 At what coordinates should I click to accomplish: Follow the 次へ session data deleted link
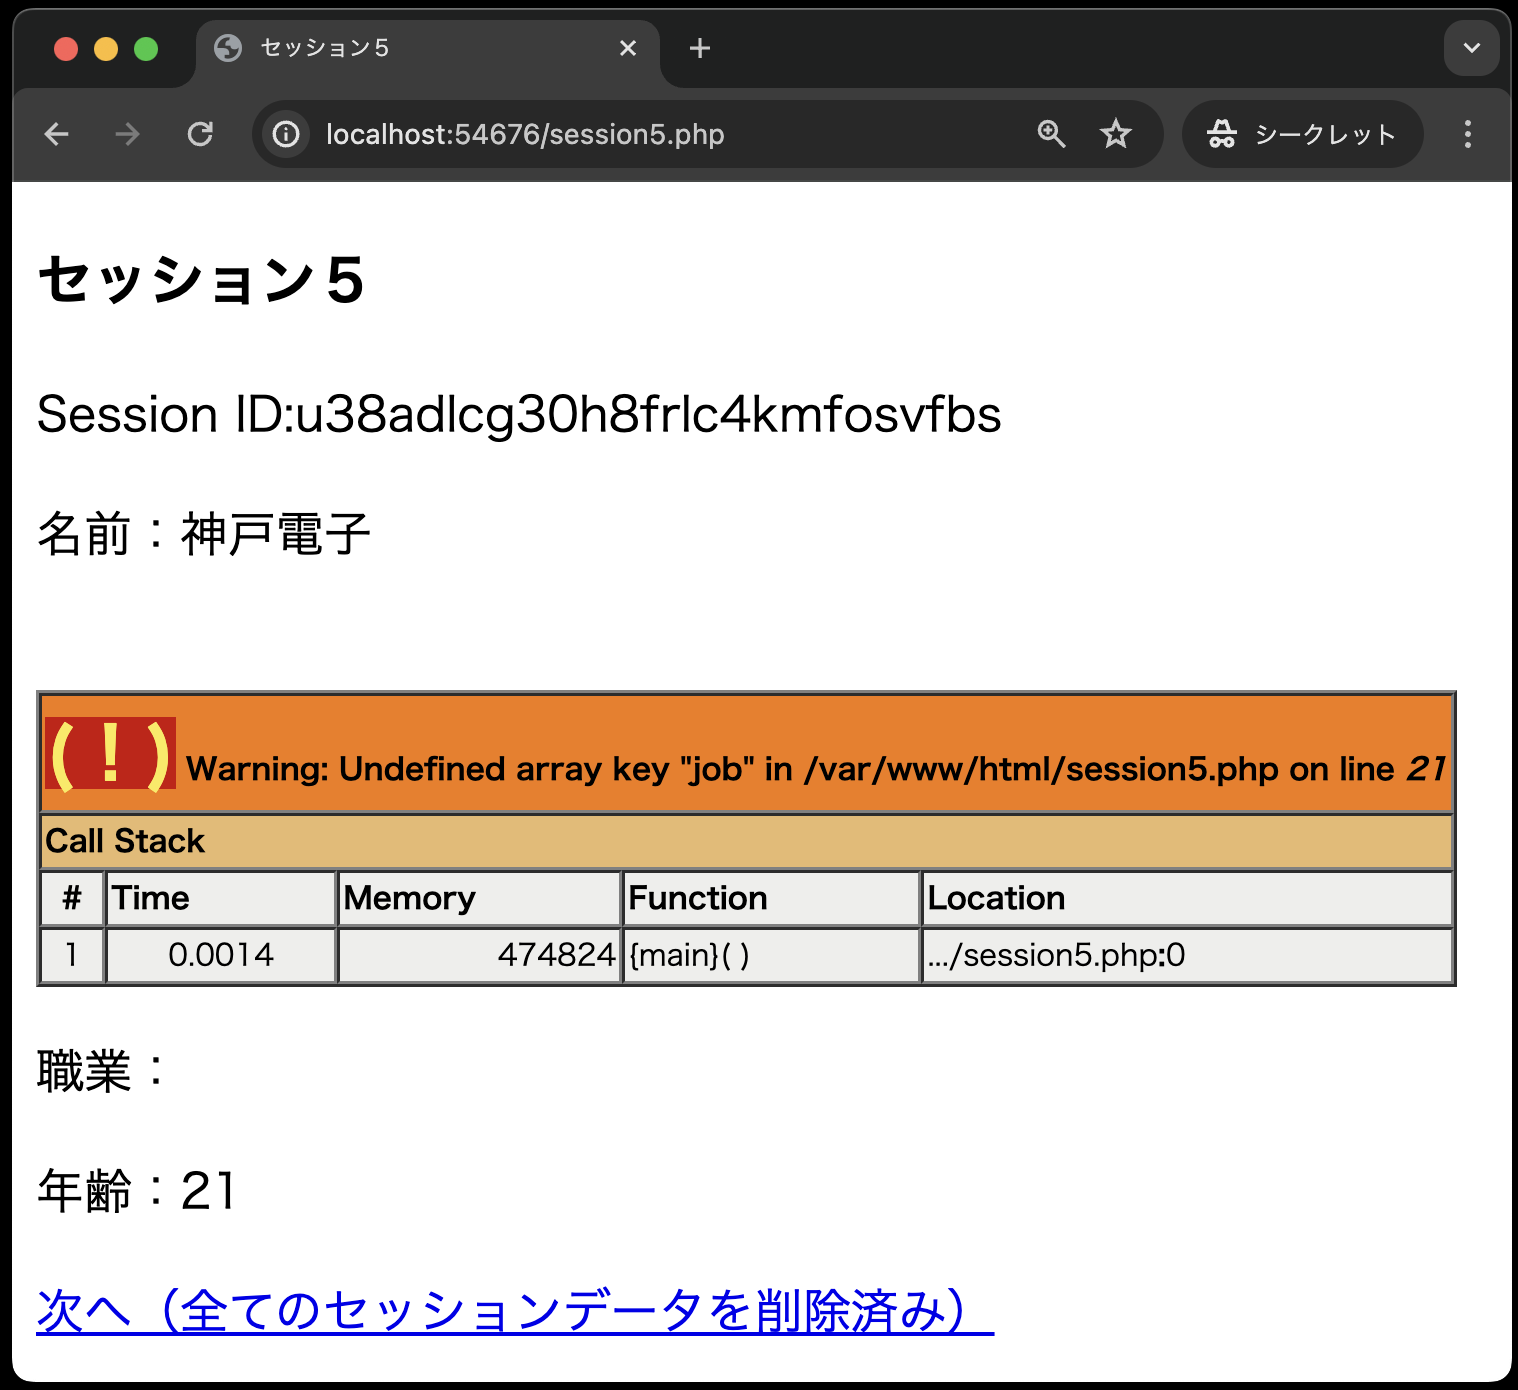(x=514, y=1310)
